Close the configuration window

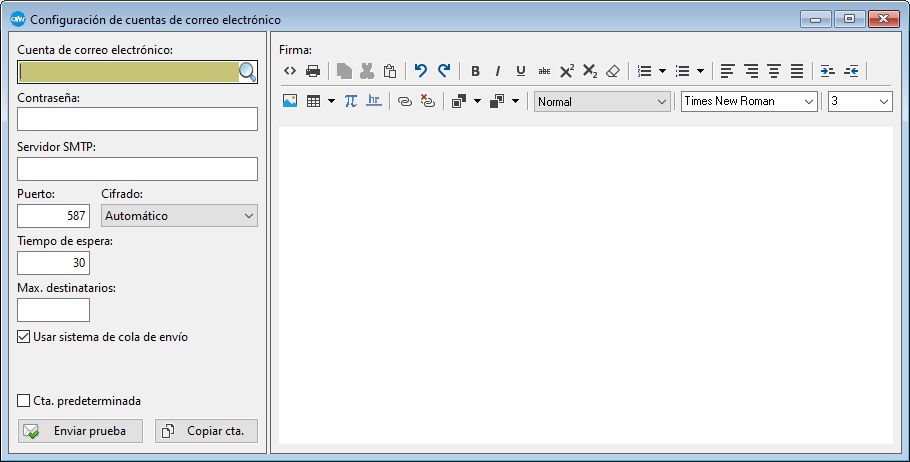tap(884, 19)
